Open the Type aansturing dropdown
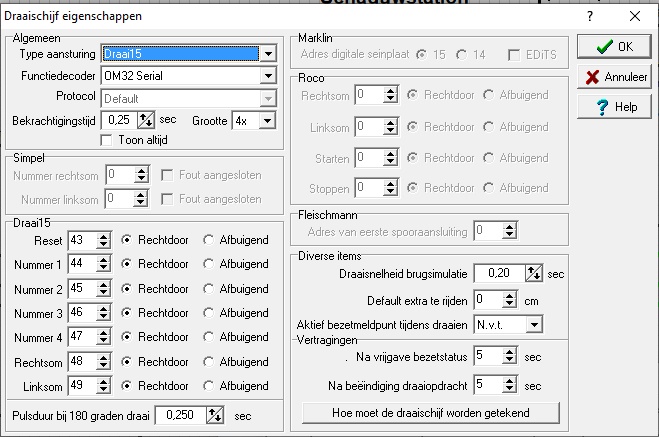The height and width of the screenshot is (437, 659). 268,54
